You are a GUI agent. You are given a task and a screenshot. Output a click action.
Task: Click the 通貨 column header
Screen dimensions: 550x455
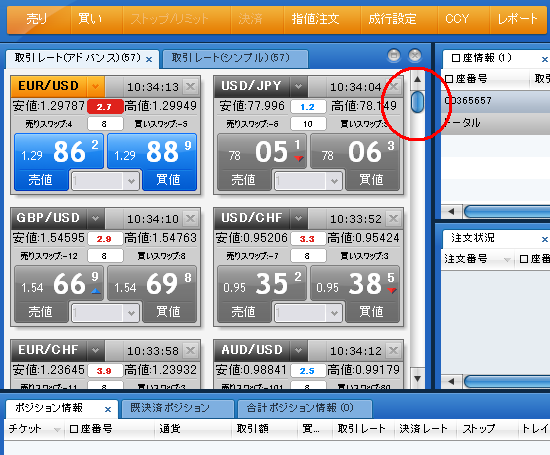[x=193, y=429]
